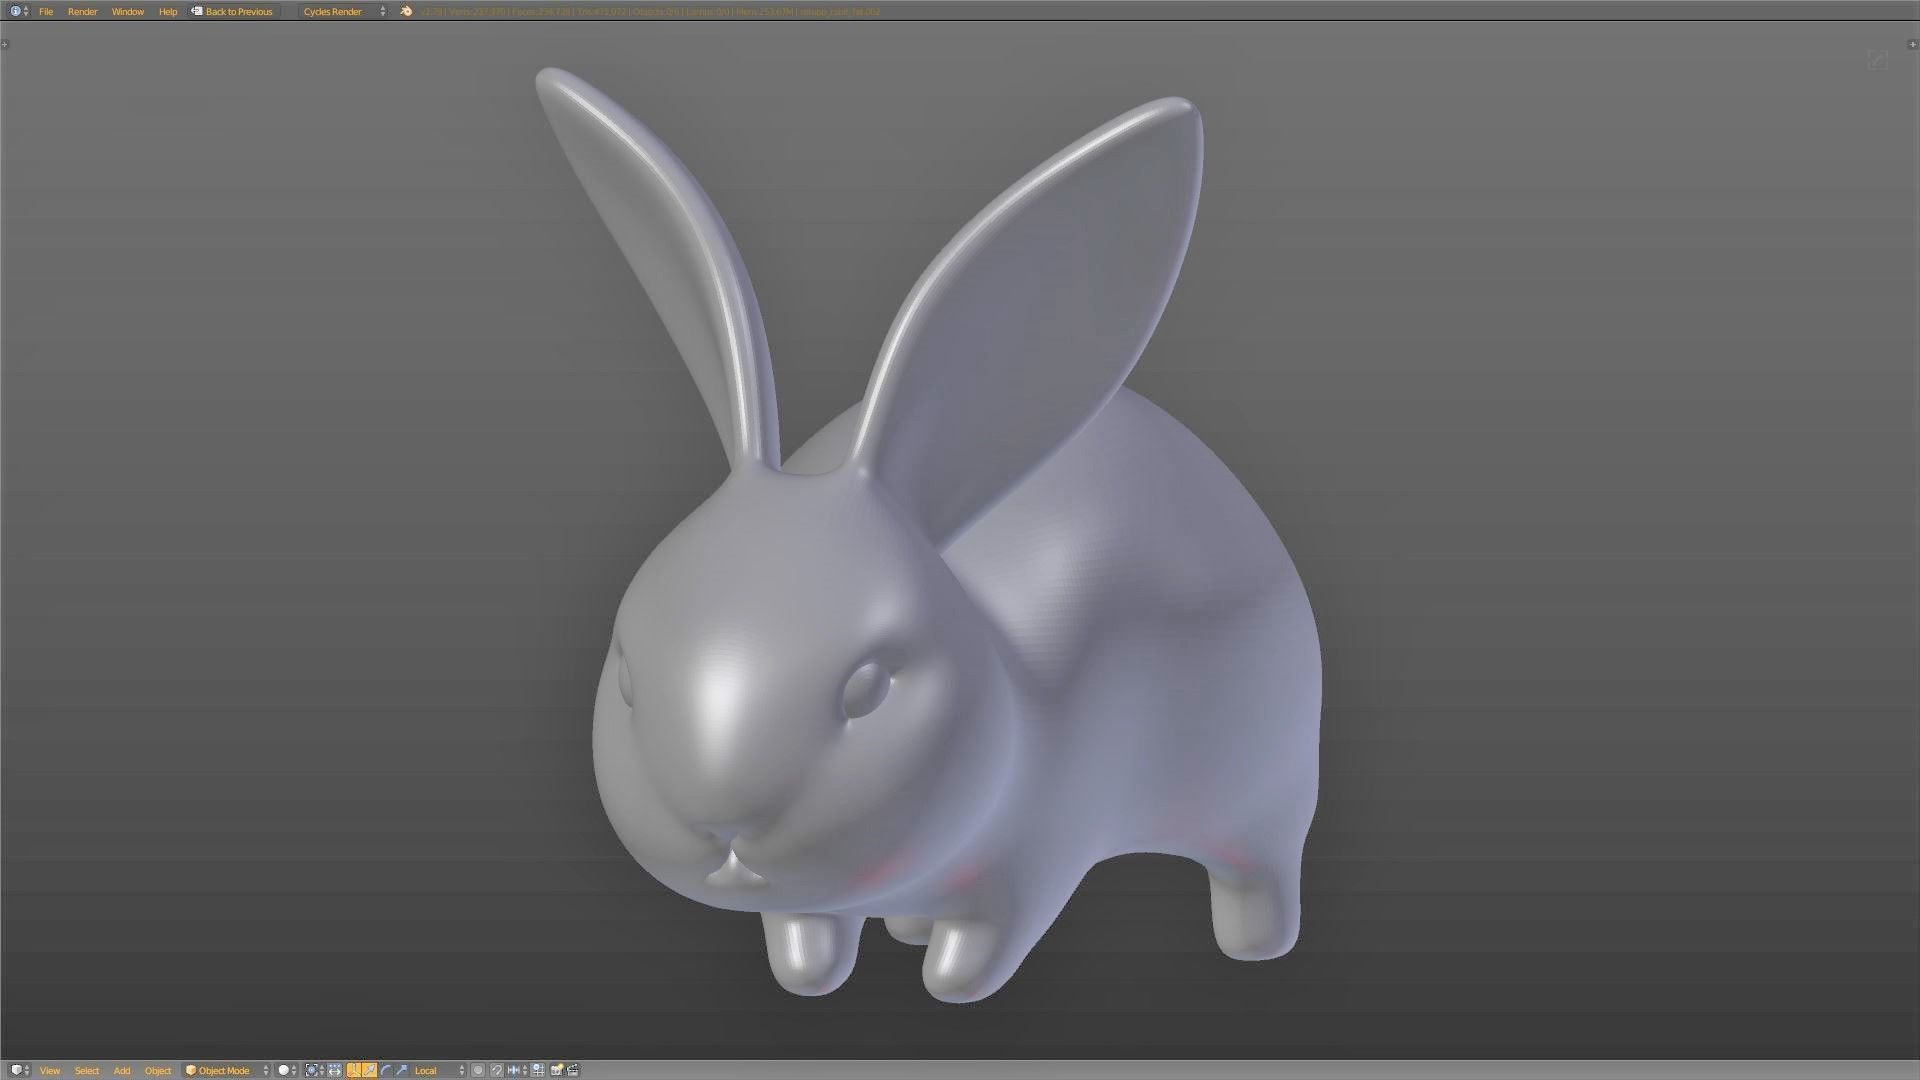Toggle snap align rotation icon
The width and height of the screenshot is (1920, 1080).
coord(538,1070)
